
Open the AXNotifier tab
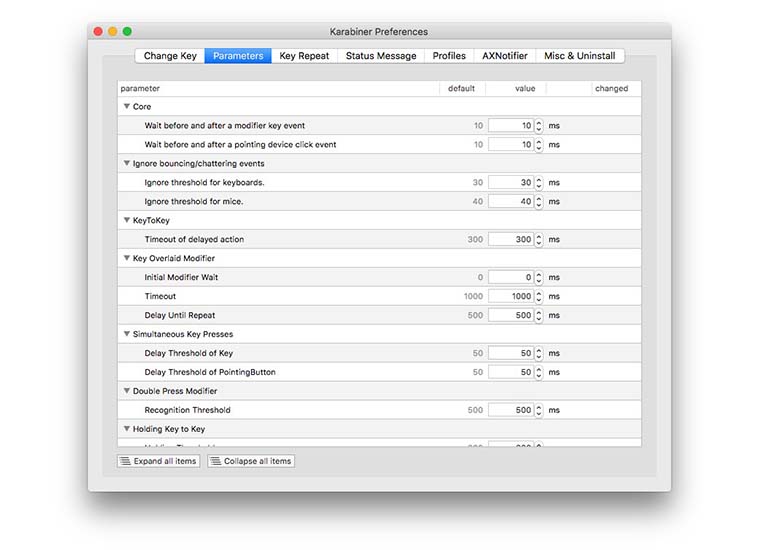coord(505,56)
